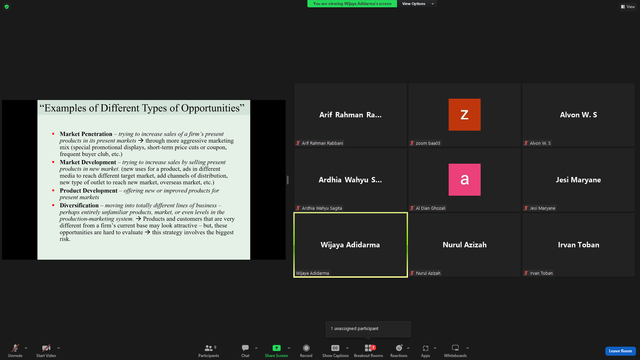640x360 pixels.
Task: Expand the caret beside Reactions
Action: click(408, 348)
